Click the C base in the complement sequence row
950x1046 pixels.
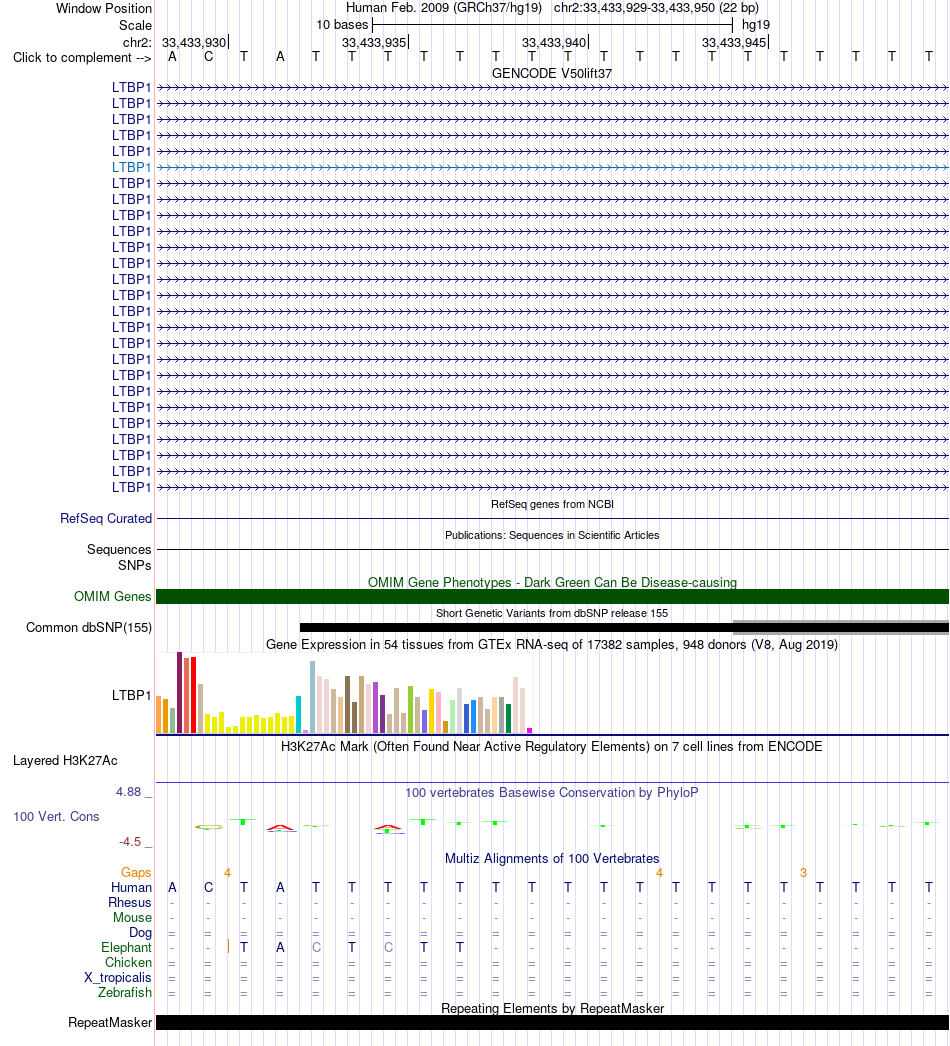click(x=208, y=57)
